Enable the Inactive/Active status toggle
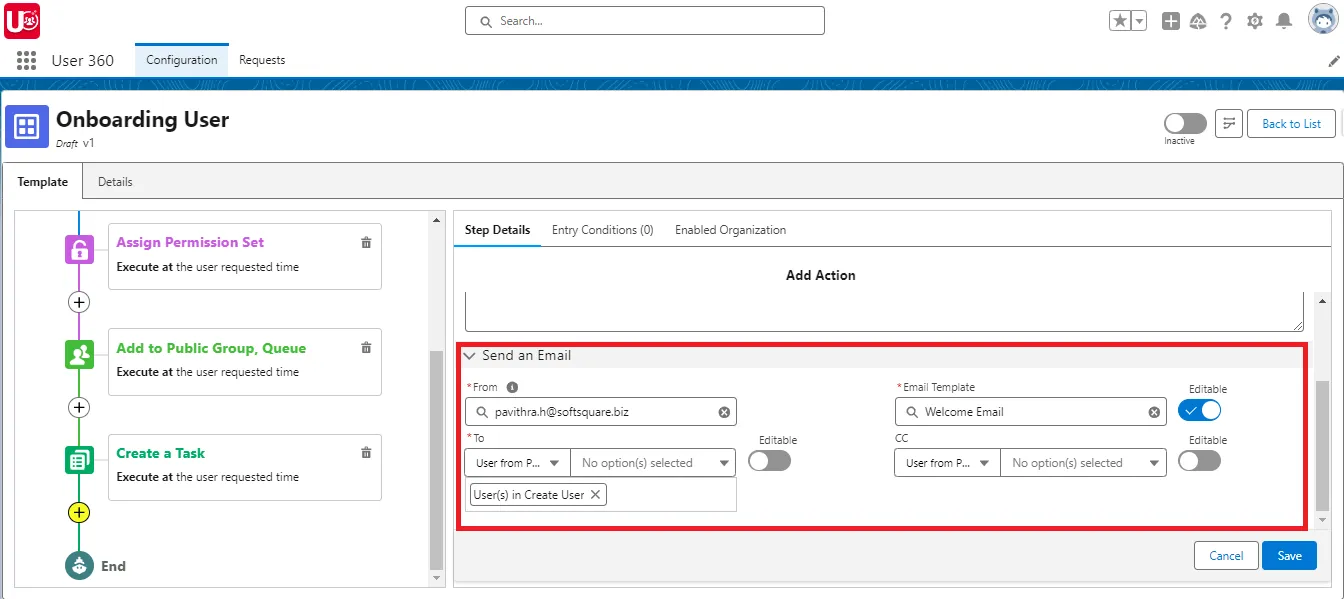This screenshot has width=1344, height=599. 1183,122
